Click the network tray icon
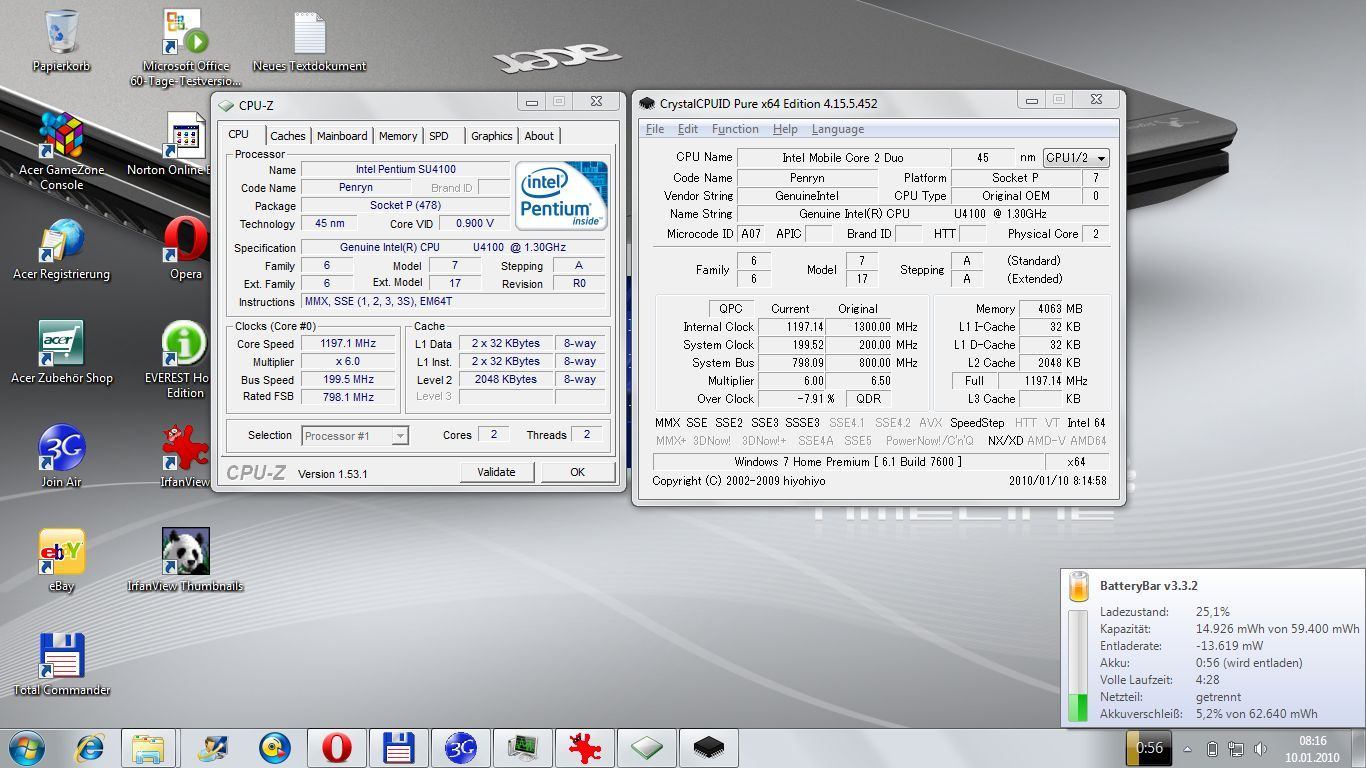The height and width of the screenshot is (768, 1366). [1237, 748]
